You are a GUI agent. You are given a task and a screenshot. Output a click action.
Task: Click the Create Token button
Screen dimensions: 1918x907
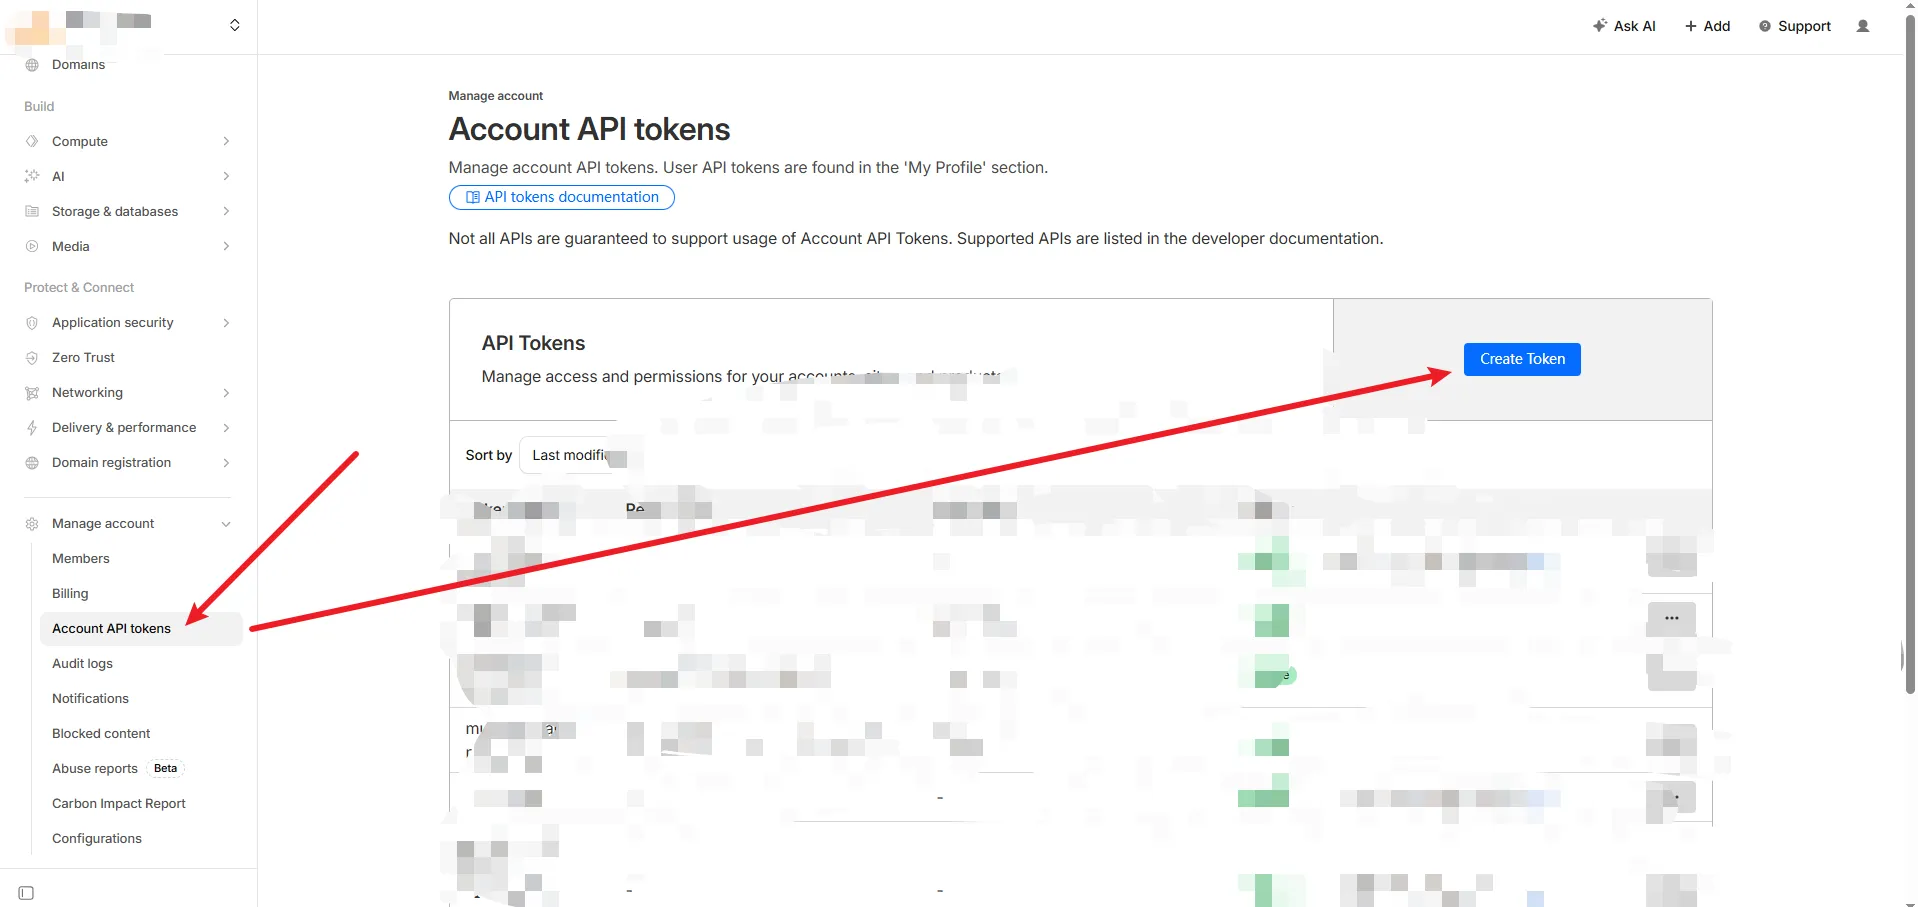(1521, 360)
